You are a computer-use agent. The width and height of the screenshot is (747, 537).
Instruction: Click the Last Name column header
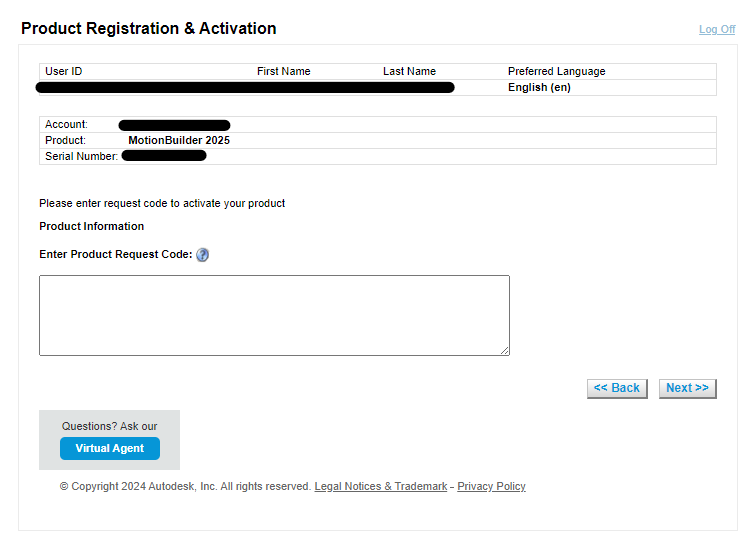click(409, 72)
